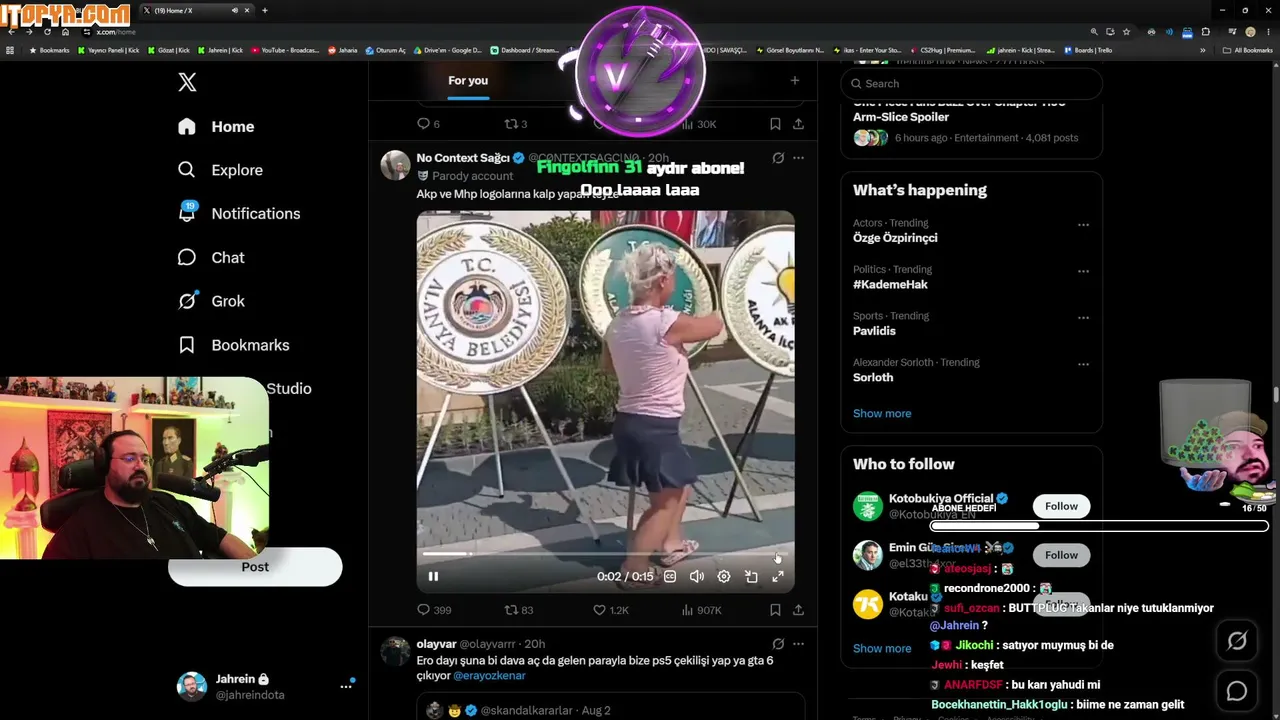Click the Grok icon on olayvar post
The image size is (1280, 720).
coord(778,644)
